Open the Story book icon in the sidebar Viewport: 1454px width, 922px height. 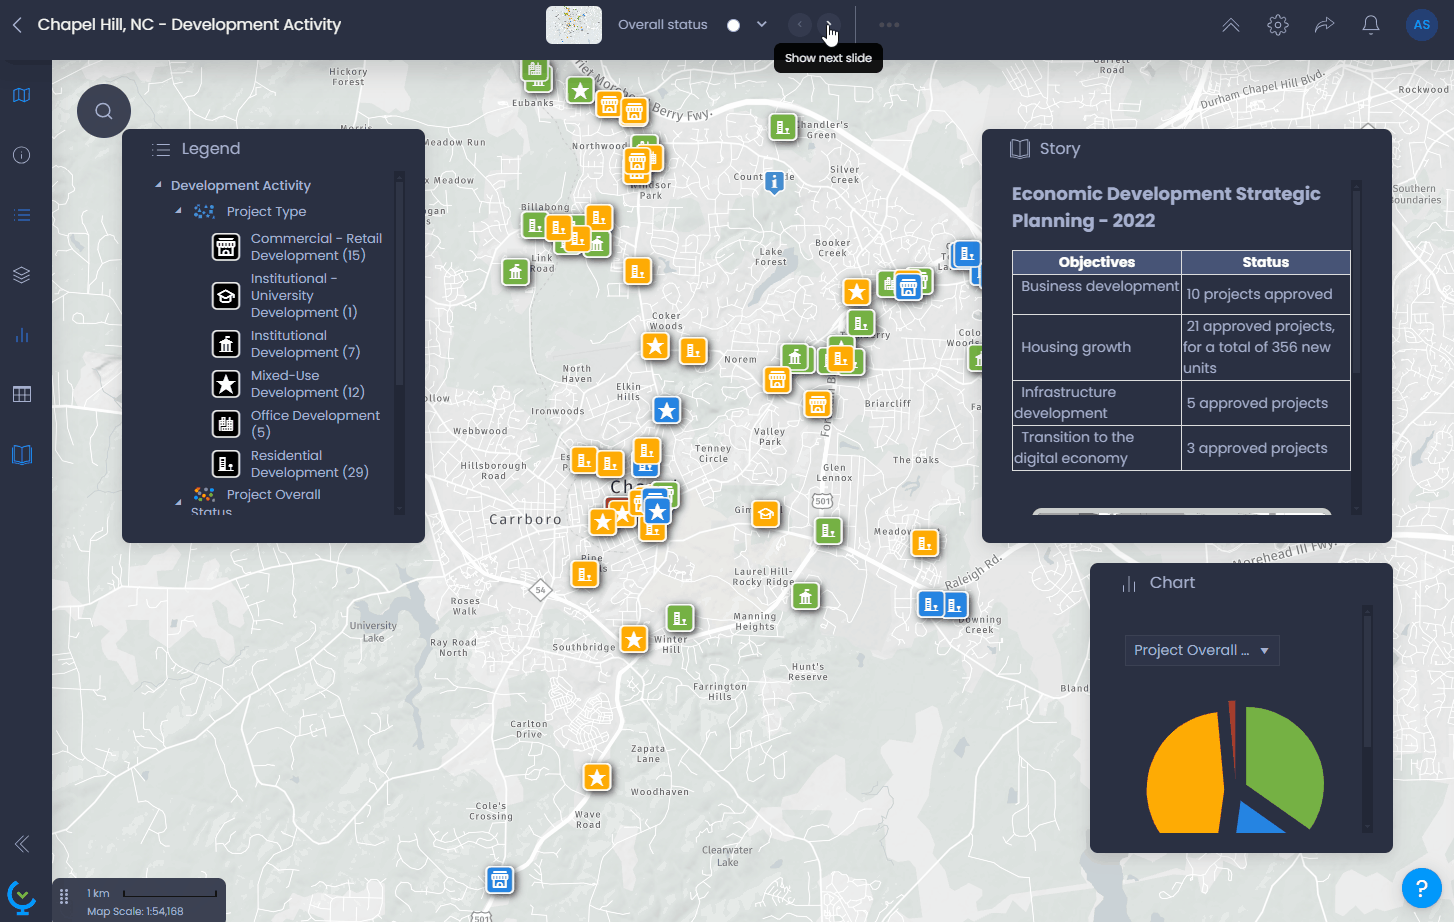click(22, 455)
